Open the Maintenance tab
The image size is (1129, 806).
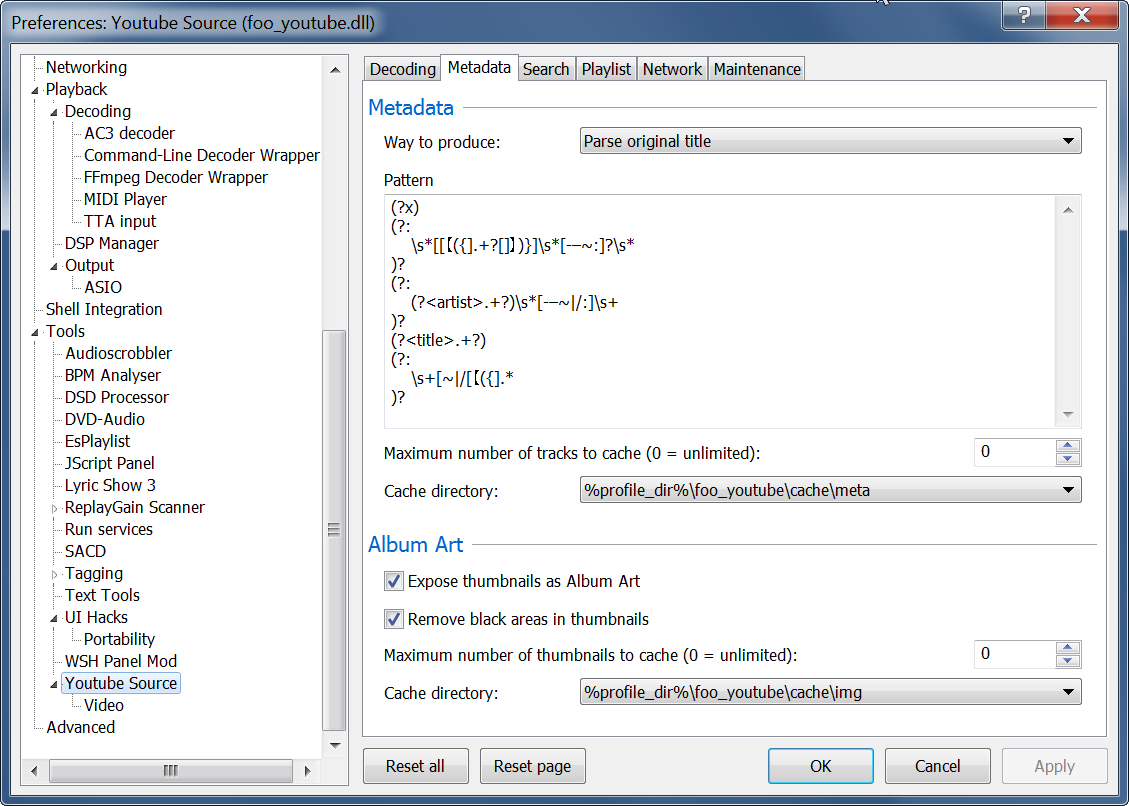click(x=757, y=69)
